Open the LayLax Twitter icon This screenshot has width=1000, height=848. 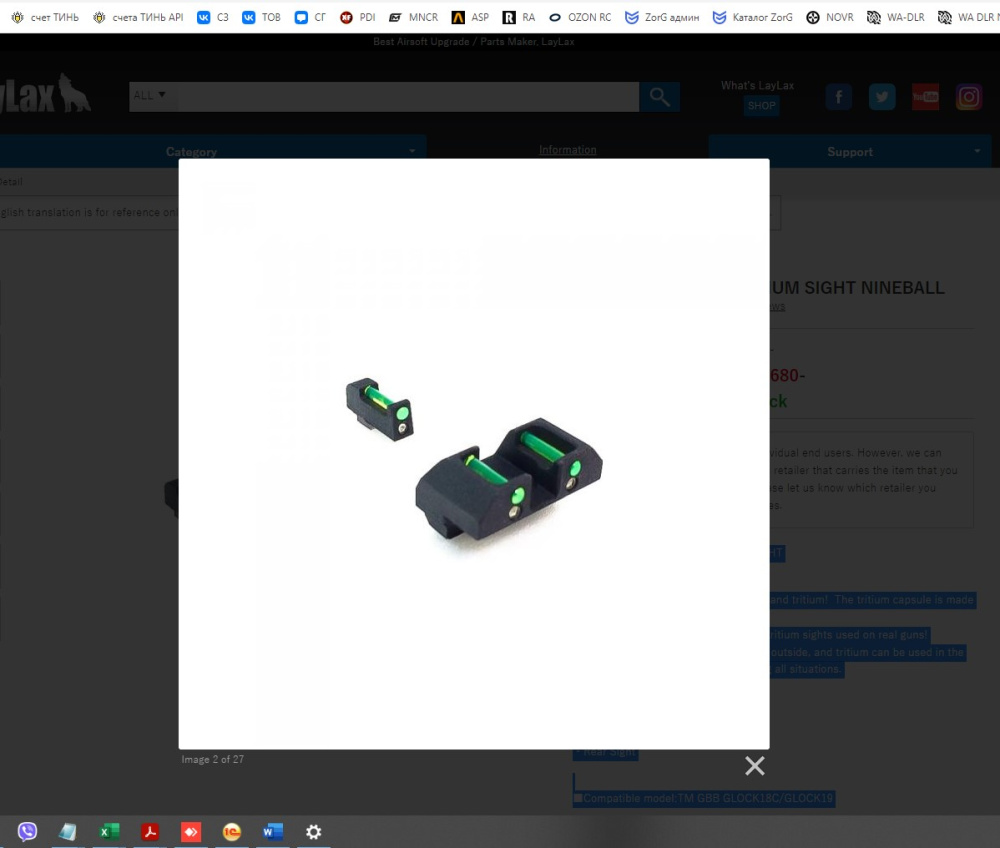click(882, 97)
